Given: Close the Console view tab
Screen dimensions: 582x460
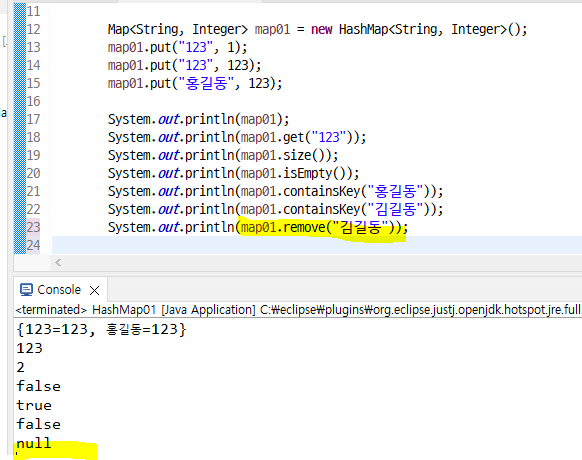Looking at the screenshot, I should coord(95,290).
